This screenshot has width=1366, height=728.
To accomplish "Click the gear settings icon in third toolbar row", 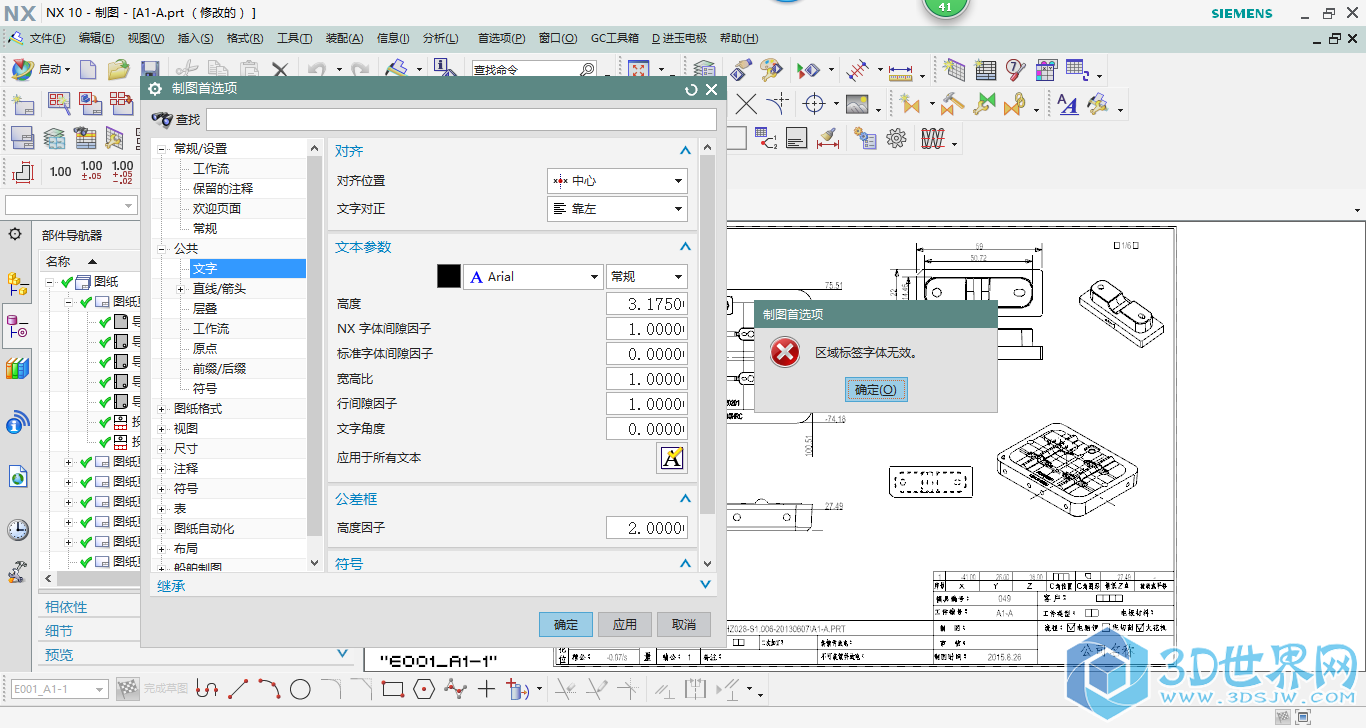I will 896,138.
